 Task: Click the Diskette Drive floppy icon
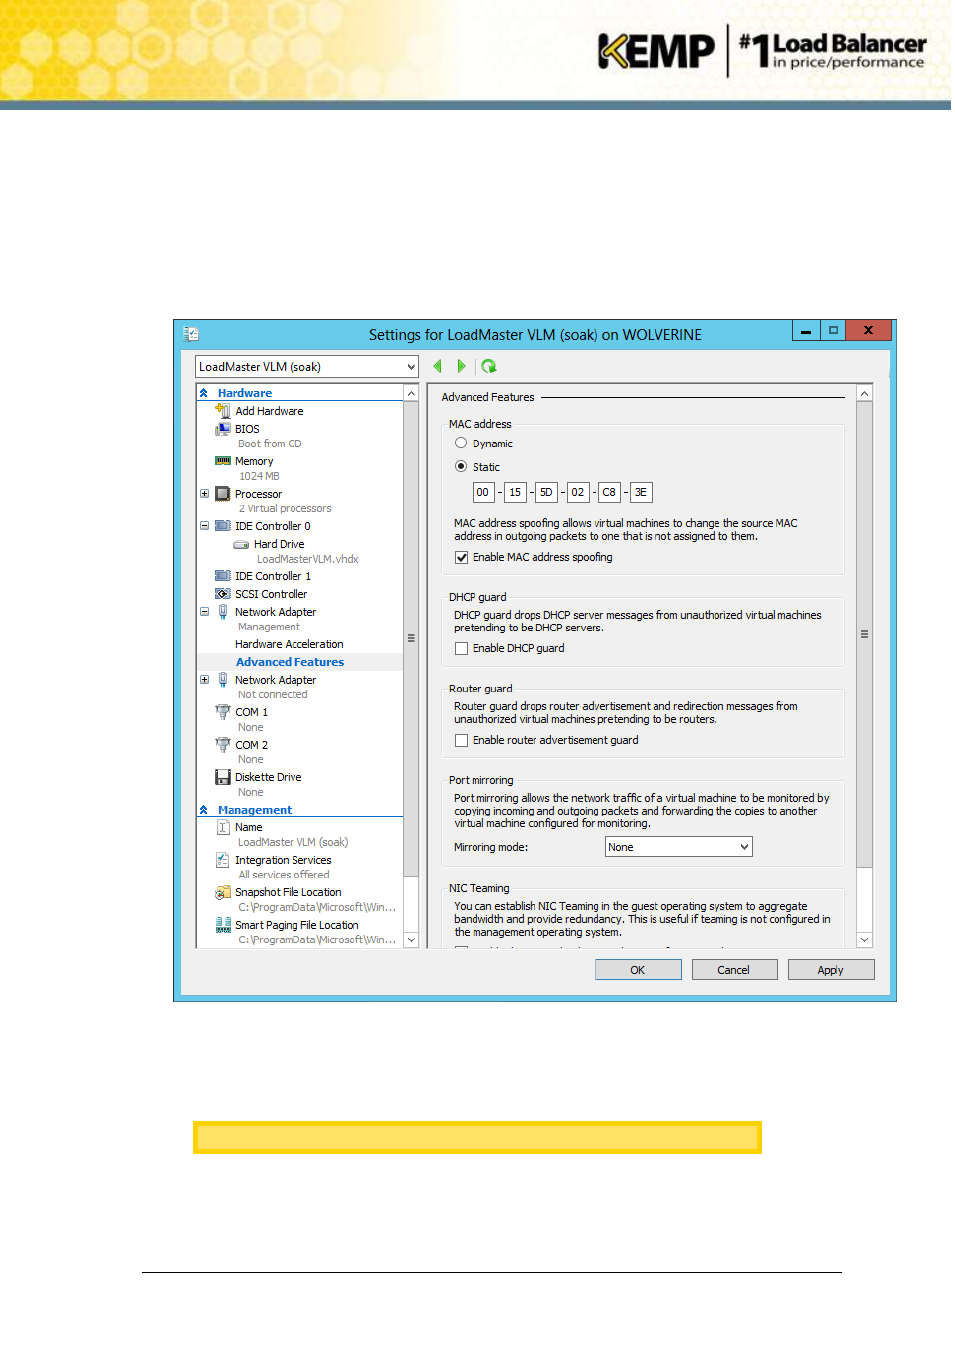[x=223, y=777]
